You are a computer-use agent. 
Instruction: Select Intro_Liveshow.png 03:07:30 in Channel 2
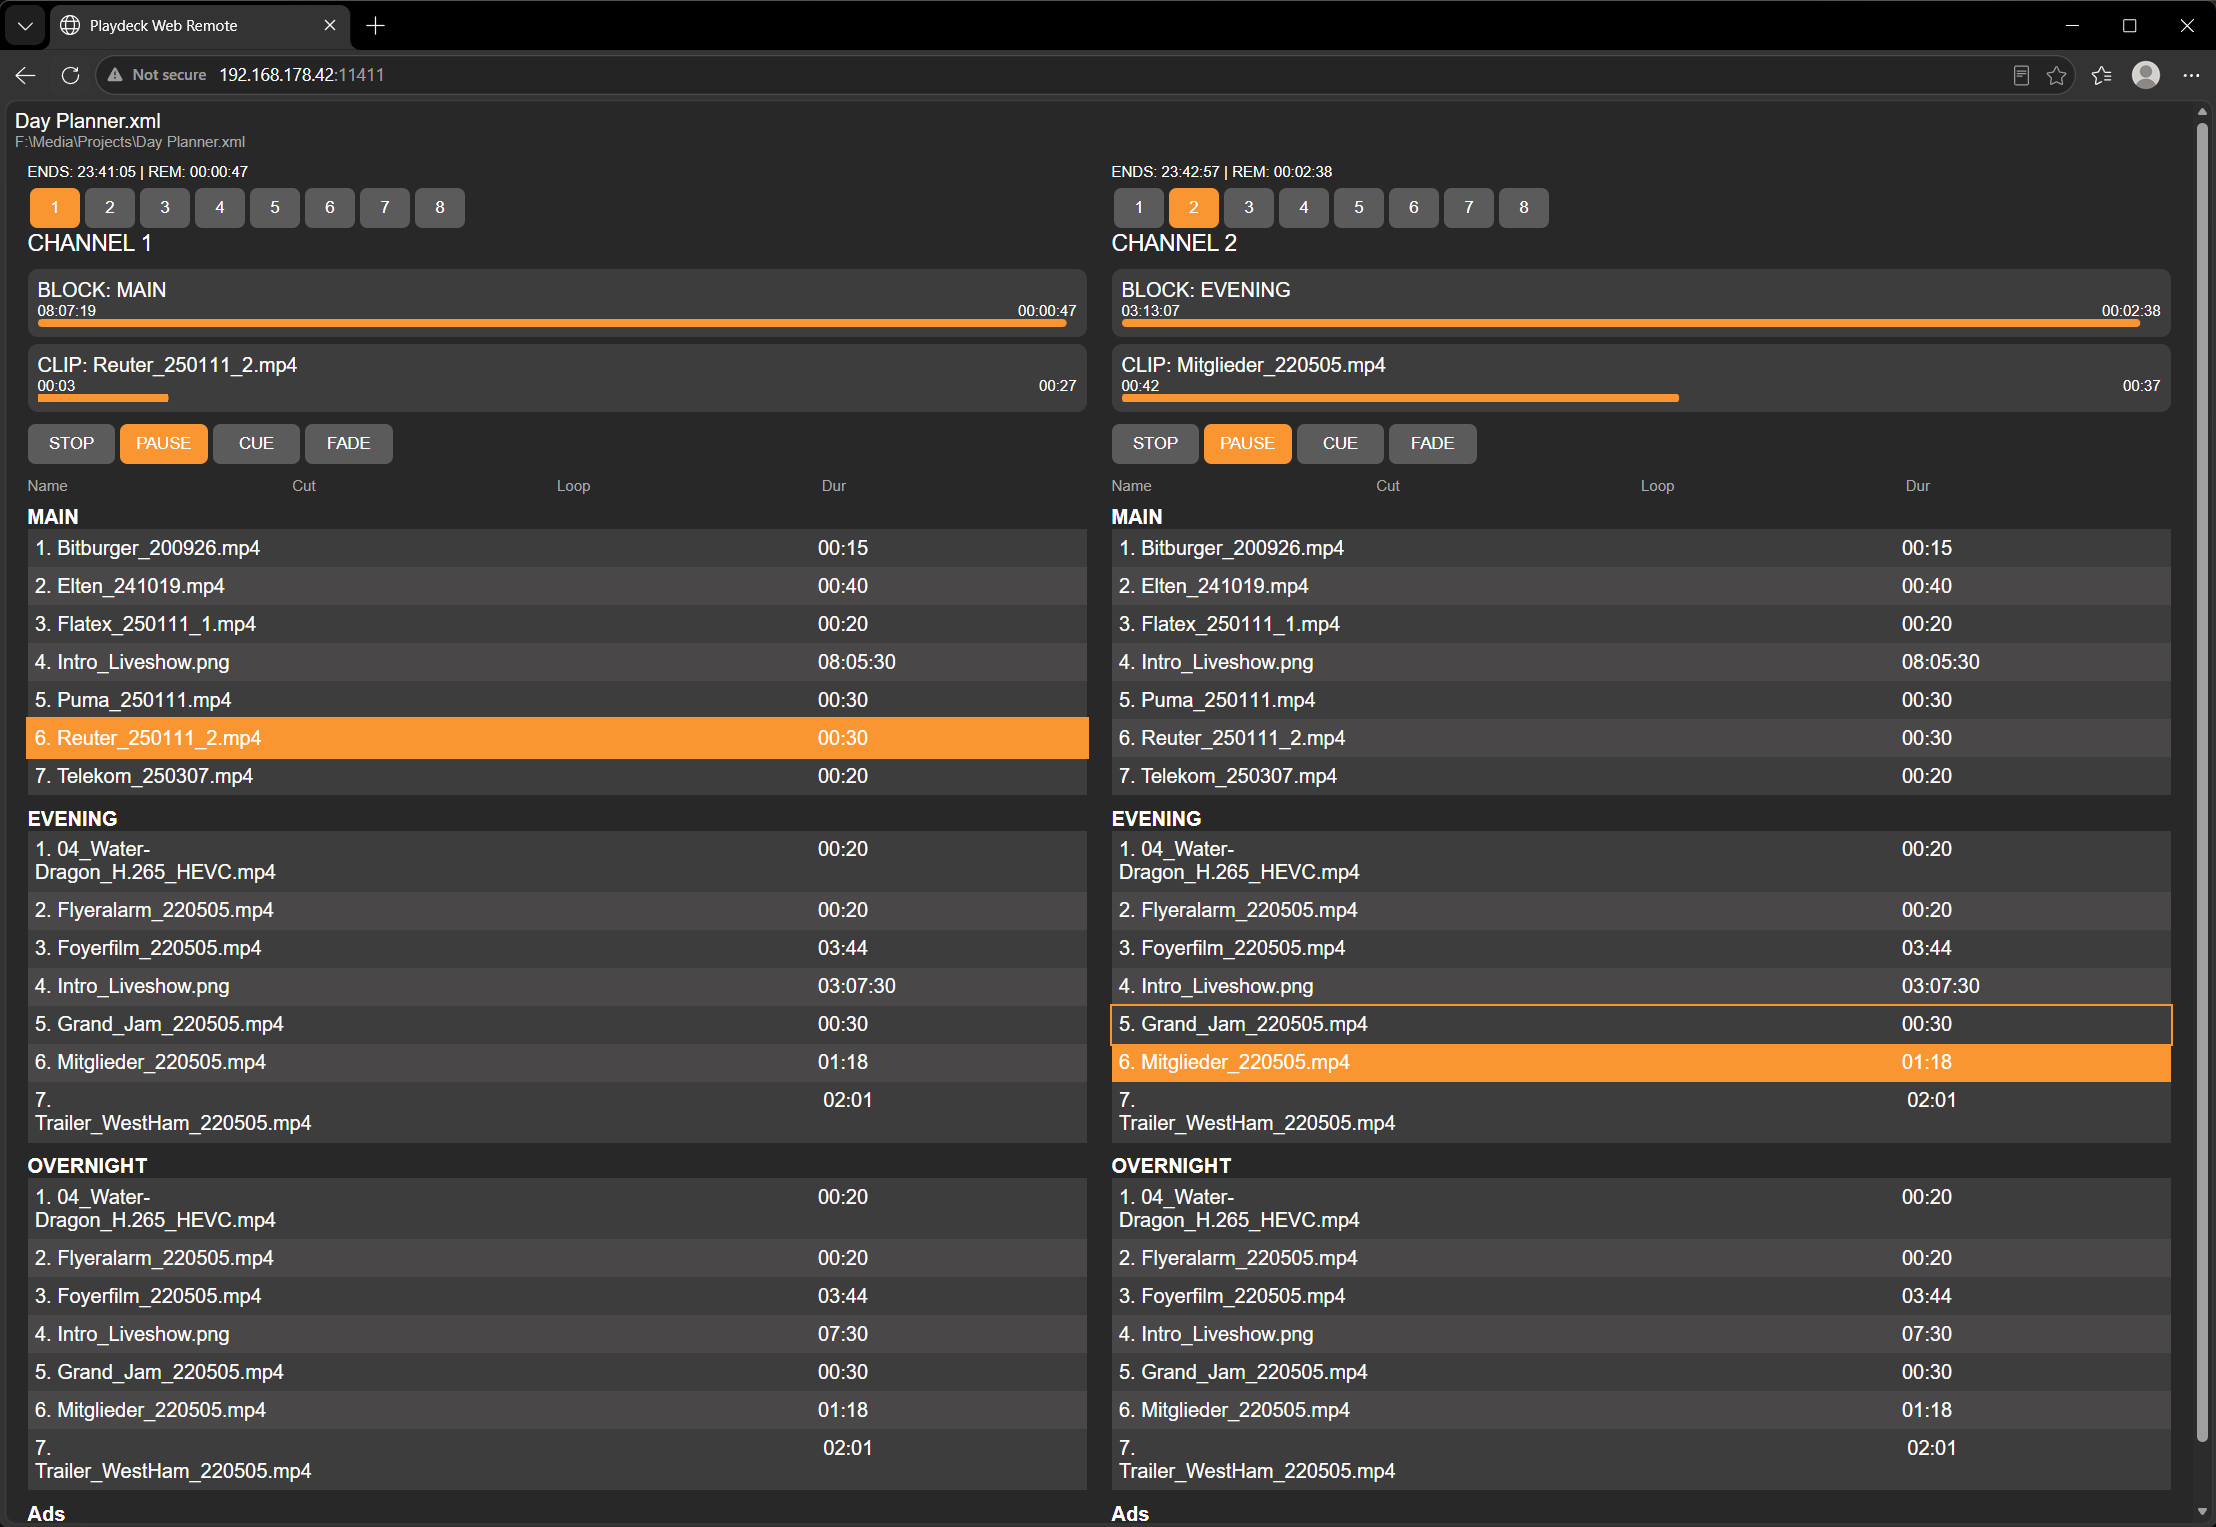(1641, 986)
